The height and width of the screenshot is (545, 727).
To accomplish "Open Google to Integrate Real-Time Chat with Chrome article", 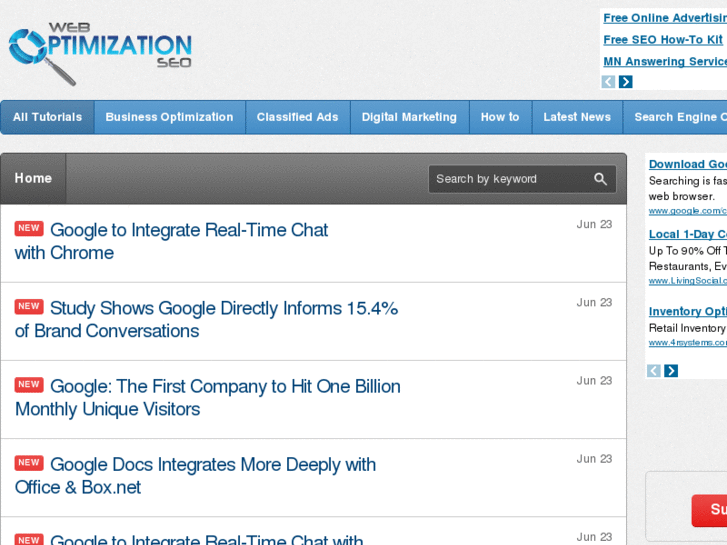I will click(171, 242).
